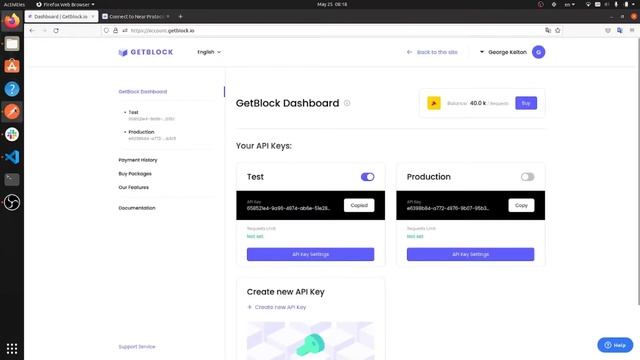Open keyboard language en indicator
The height and width of the screenshot is (360, 640).
point(569,4)
